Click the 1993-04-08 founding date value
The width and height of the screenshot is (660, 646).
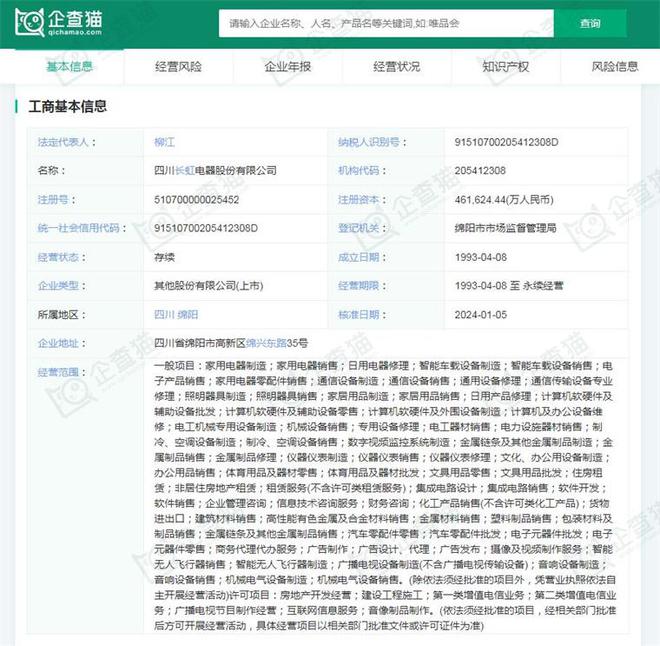pyautogui.click(x=481, y=257)
